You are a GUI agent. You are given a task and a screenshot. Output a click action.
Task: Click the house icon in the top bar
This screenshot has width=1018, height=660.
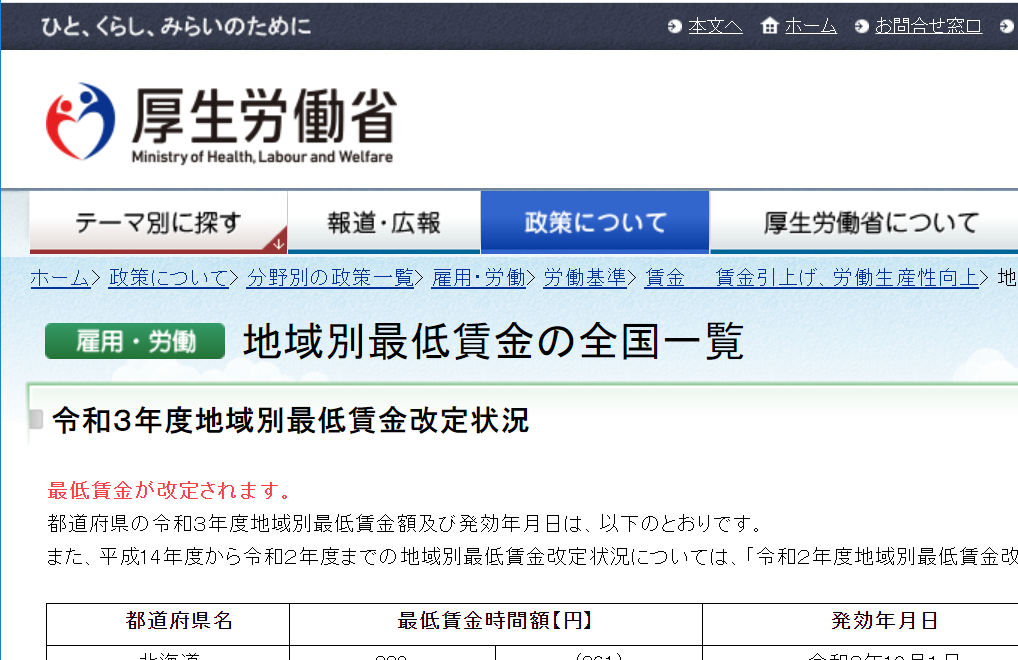tap(769, 26)
